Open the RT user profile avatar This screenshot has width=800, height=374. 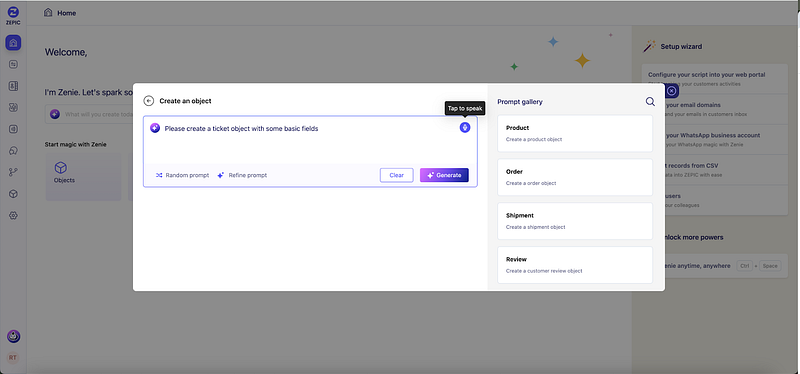point(13,358)
